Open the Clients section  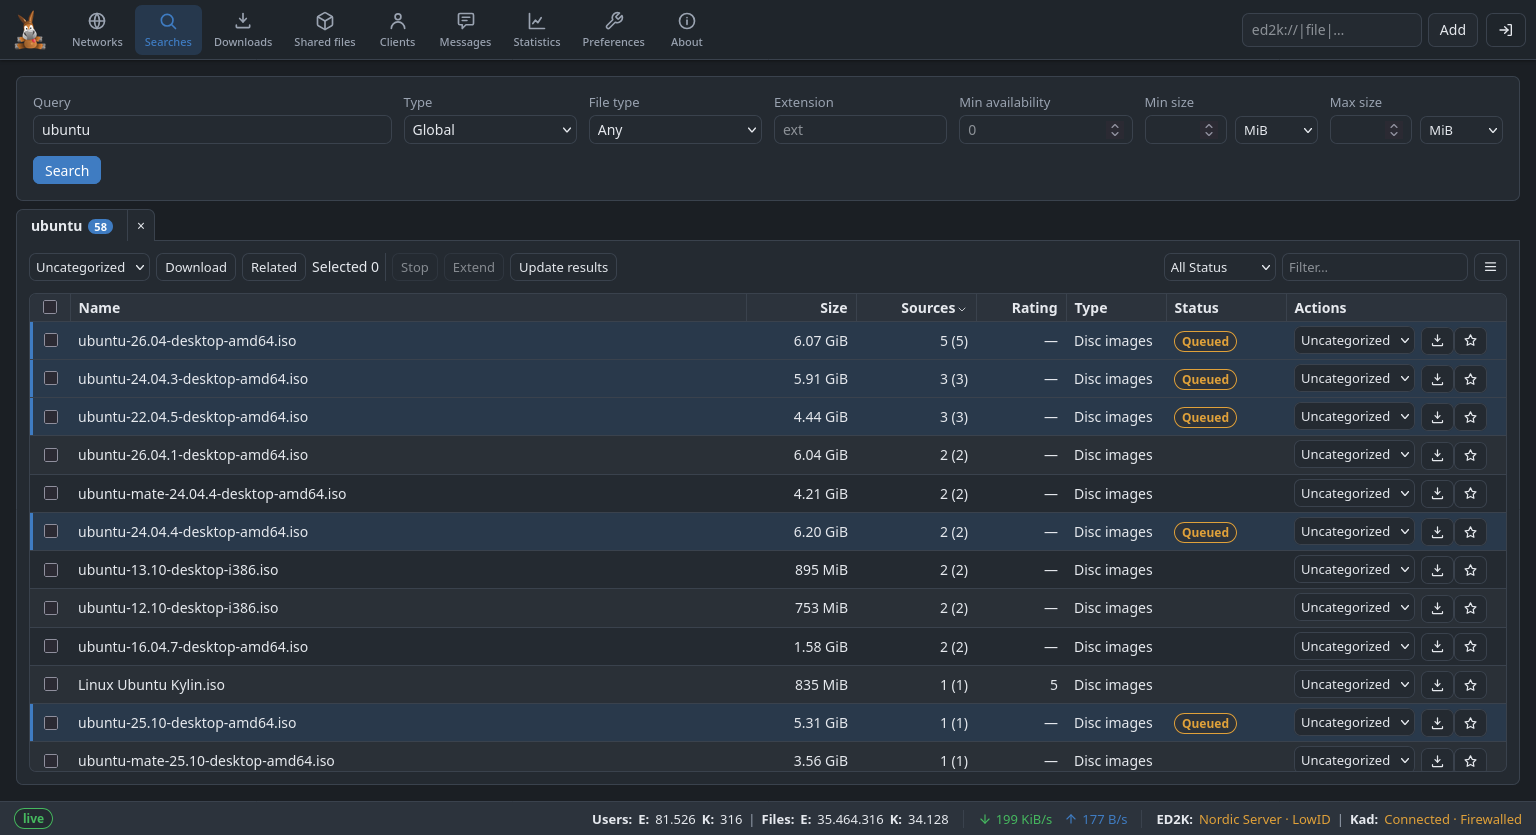[397, 30]
